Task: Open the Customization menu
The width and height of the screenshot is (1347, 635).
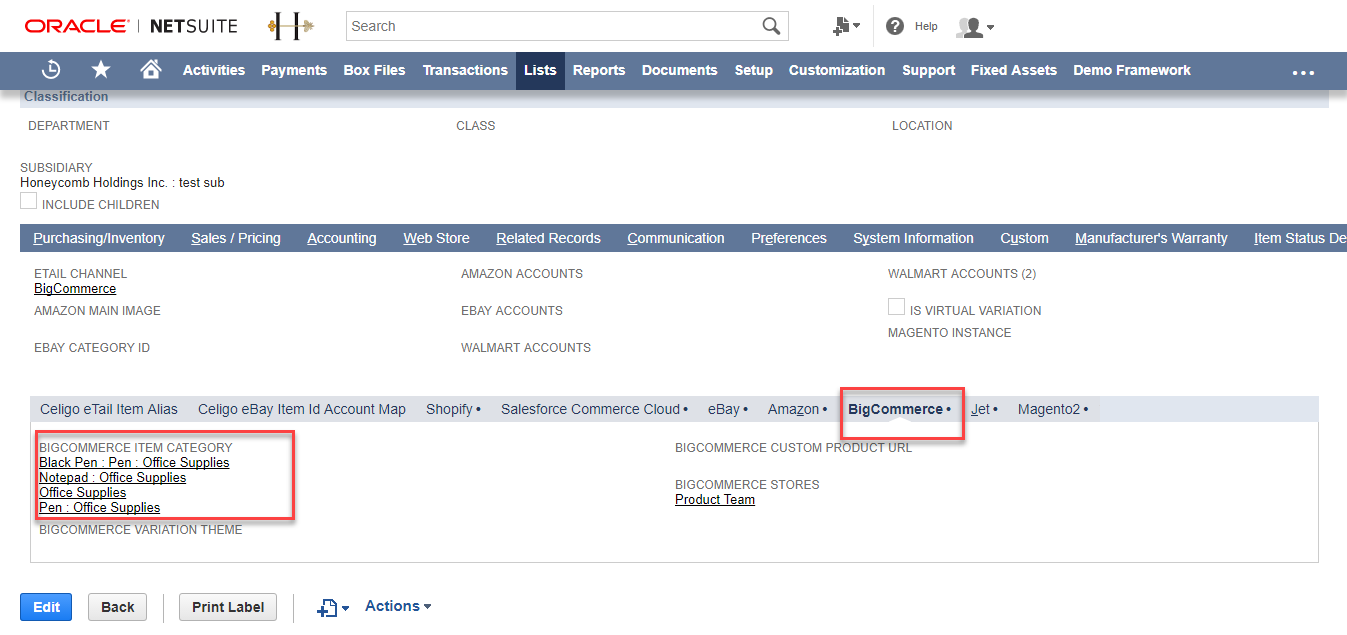Action: (837, 70)
